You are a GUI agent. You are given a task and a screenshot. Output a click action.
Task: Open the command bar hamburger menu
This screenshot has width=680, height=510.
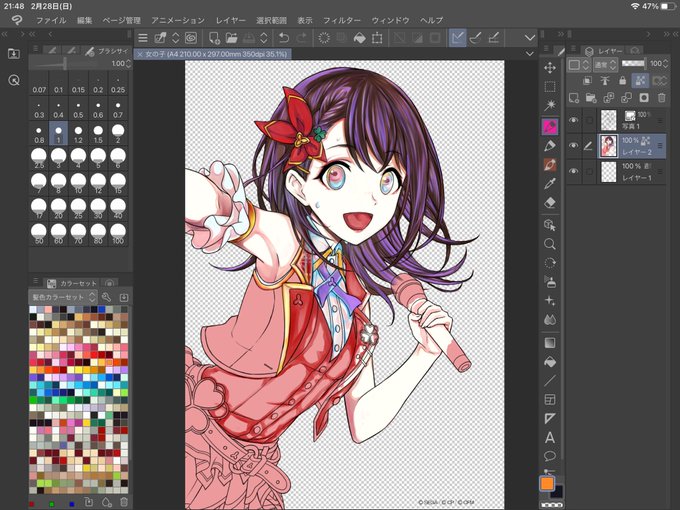click(143, 38)
